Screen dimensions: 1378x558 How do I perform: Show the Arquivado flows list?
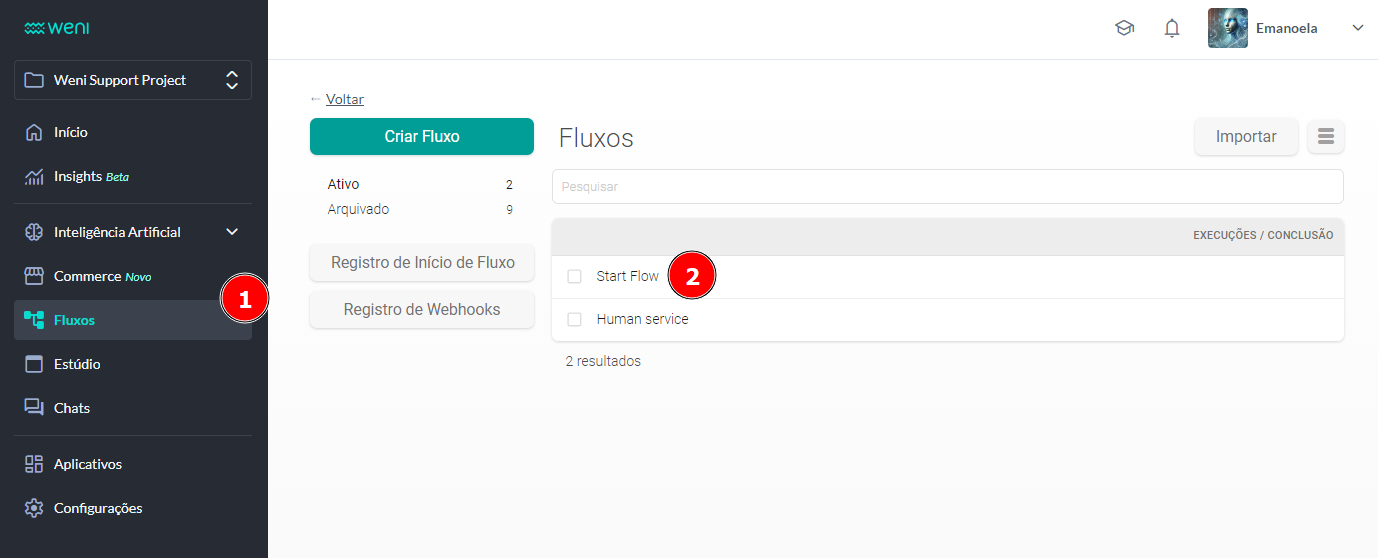[358, 210]
